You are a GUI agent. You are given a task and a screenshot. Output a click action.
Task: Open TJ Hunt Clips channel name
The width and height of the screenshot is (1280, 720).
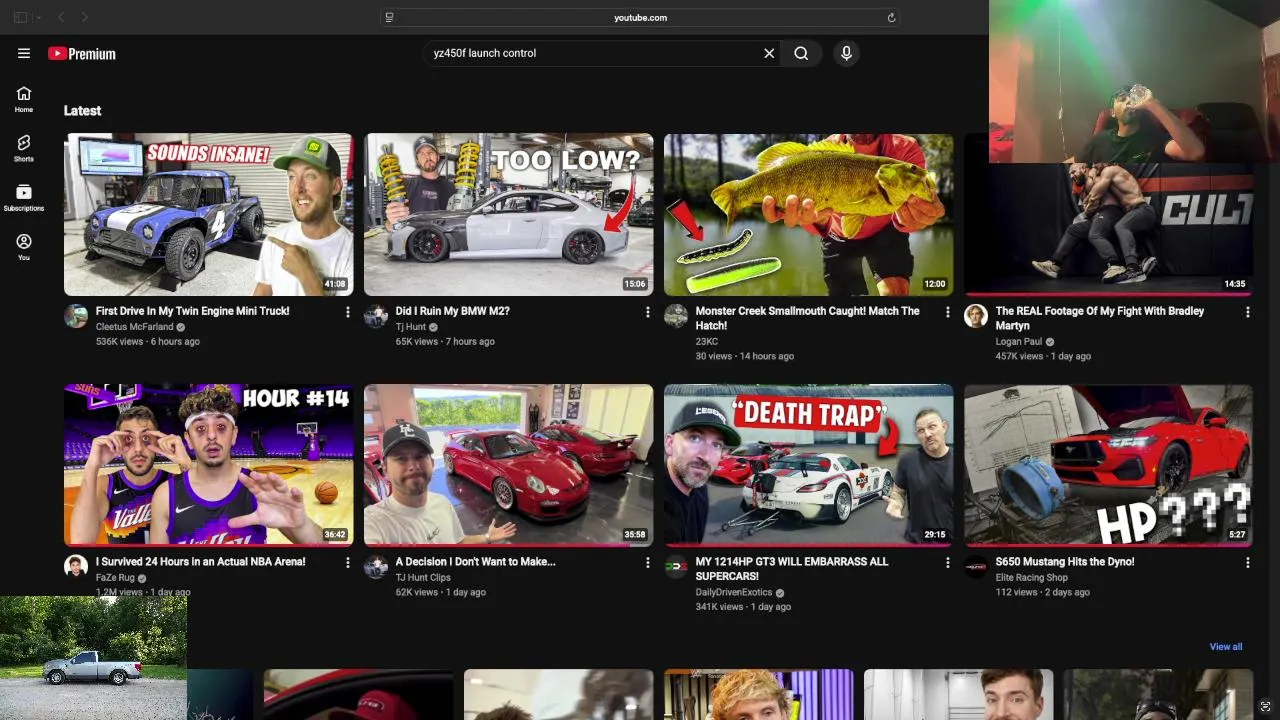click(423, 577)
